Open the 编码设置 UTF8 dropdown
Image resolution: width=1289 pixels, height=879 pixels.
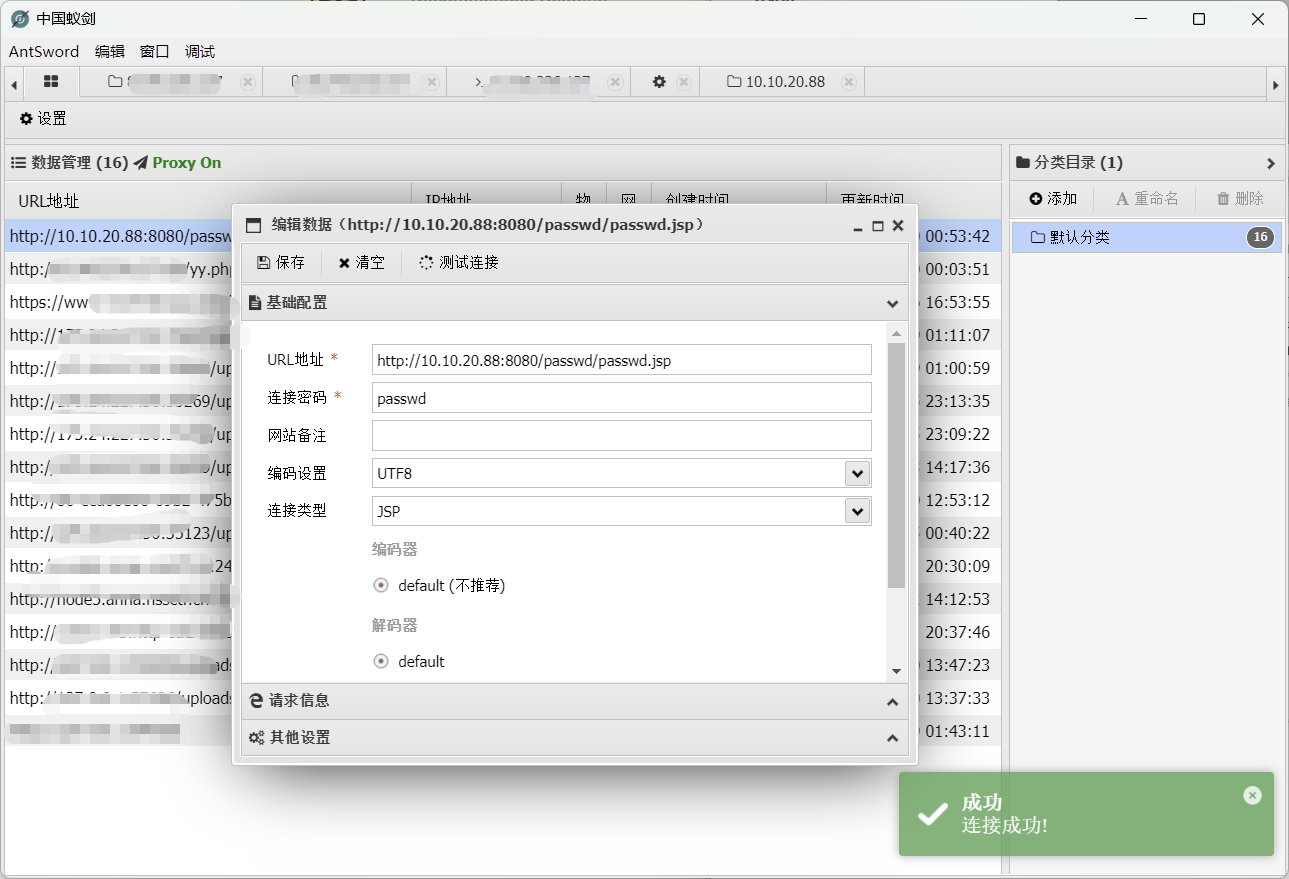856,473
